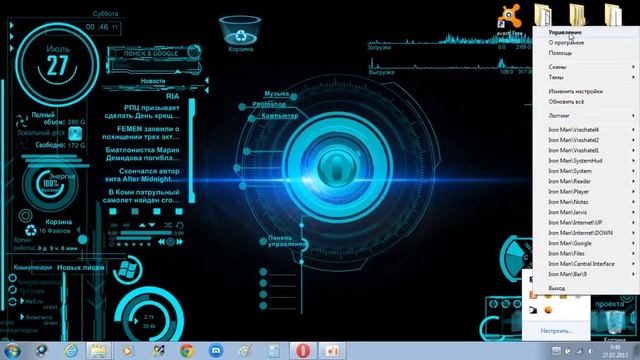Open Iron Man\Files menu entry

(x=586, y=253)
